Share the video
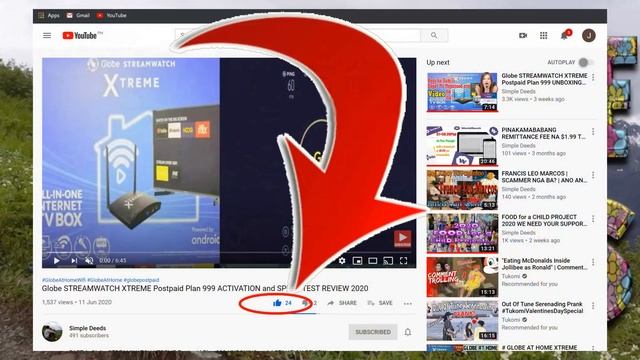640x360 pixels. click(342, 303)
